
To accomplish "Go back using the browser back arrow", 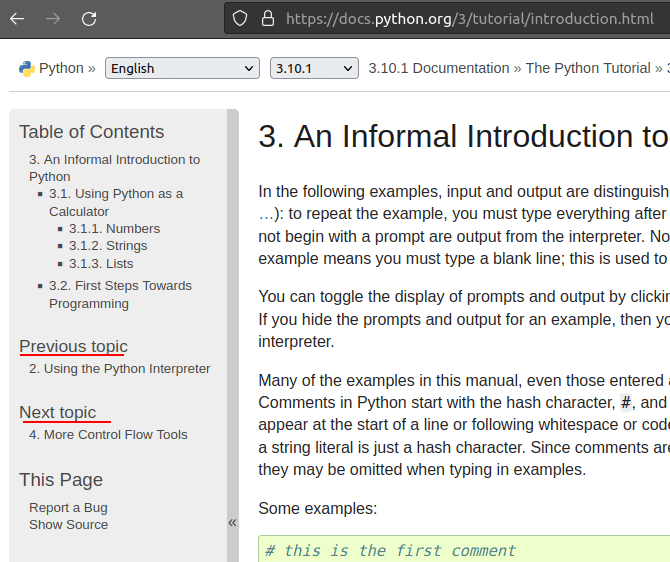I will tap(17, 19).
